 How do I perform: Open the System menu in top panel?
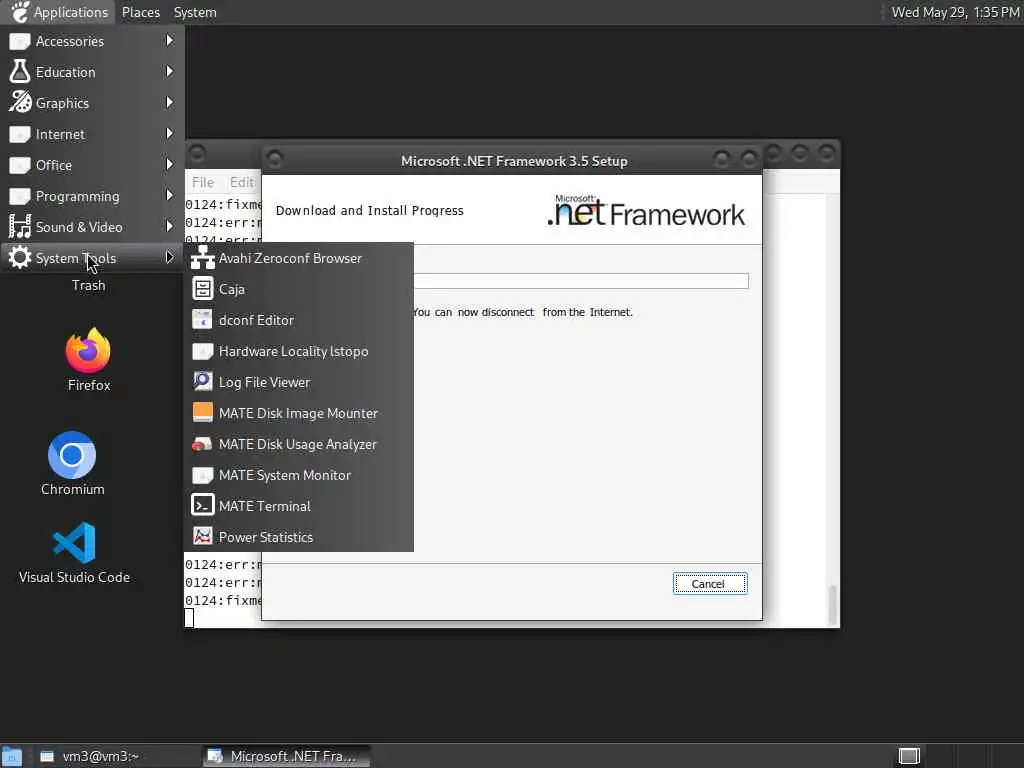pos(195,12)
